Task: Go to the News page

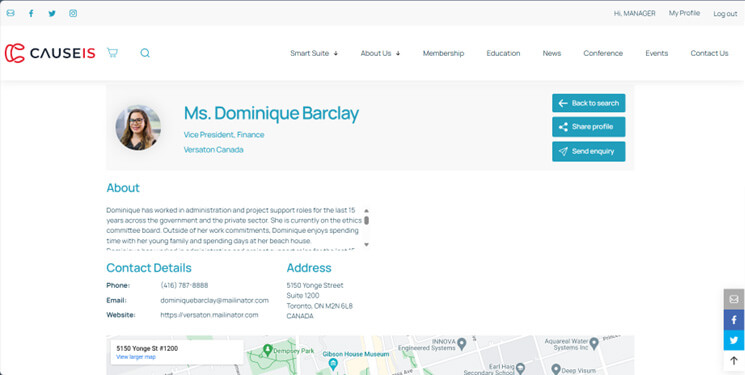Action: [552, 53]
